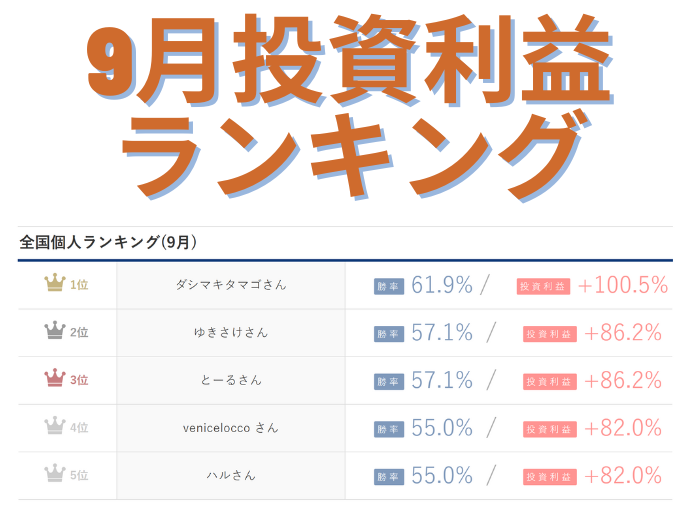The height and width of the screenshot is (525, 700).
Task: Click the light gray crown for 4th place
Action: pyautogui.click(x=55, y=428)
